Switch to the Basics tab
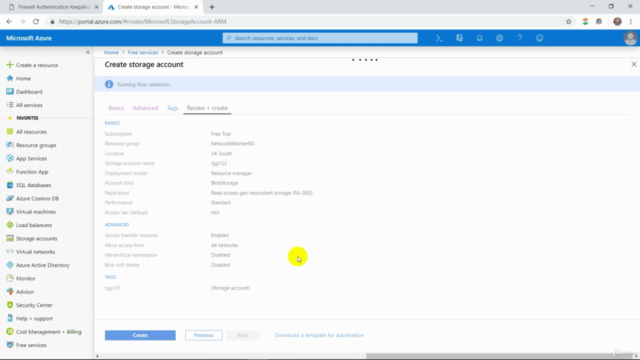 click(x=116, y=108)
